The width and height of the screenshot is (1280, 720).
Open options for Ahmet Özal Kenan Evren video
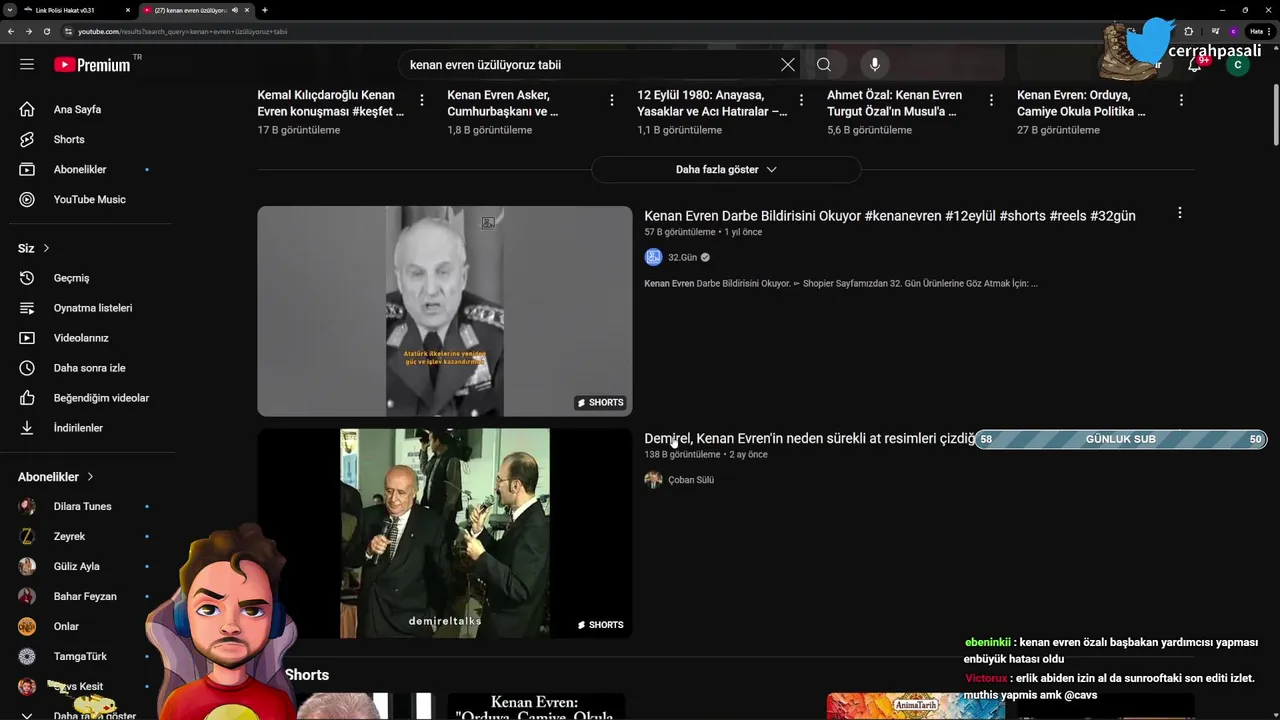point(991,100)
